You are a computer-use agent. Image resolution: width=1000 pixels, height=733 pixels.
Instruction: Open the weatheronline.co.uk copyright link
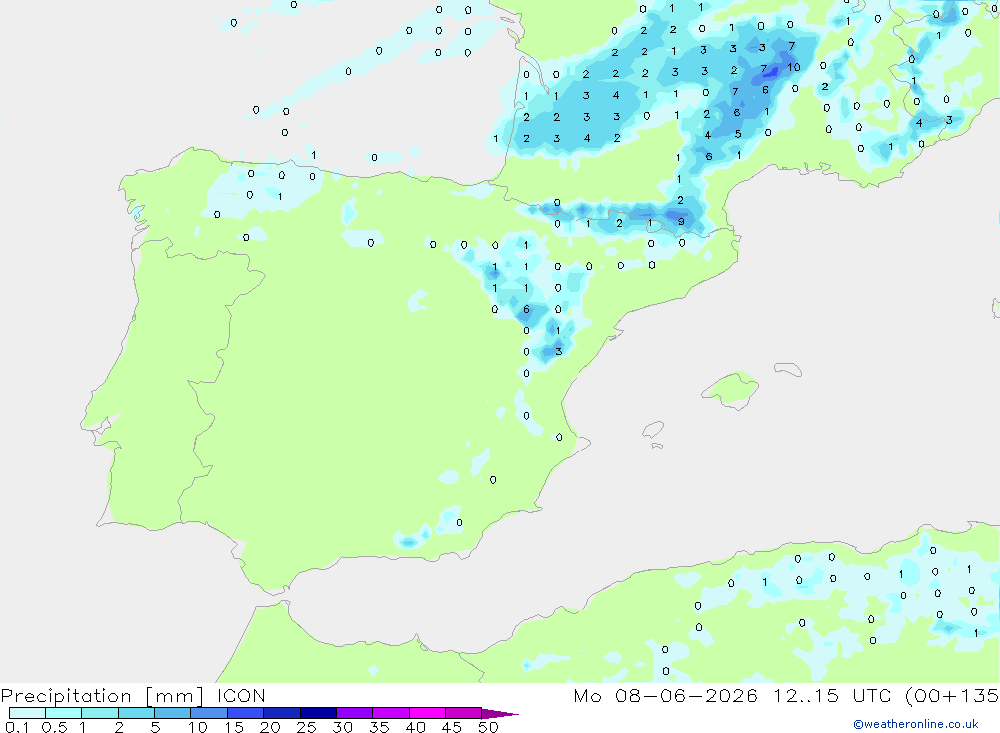coord(915,724)
